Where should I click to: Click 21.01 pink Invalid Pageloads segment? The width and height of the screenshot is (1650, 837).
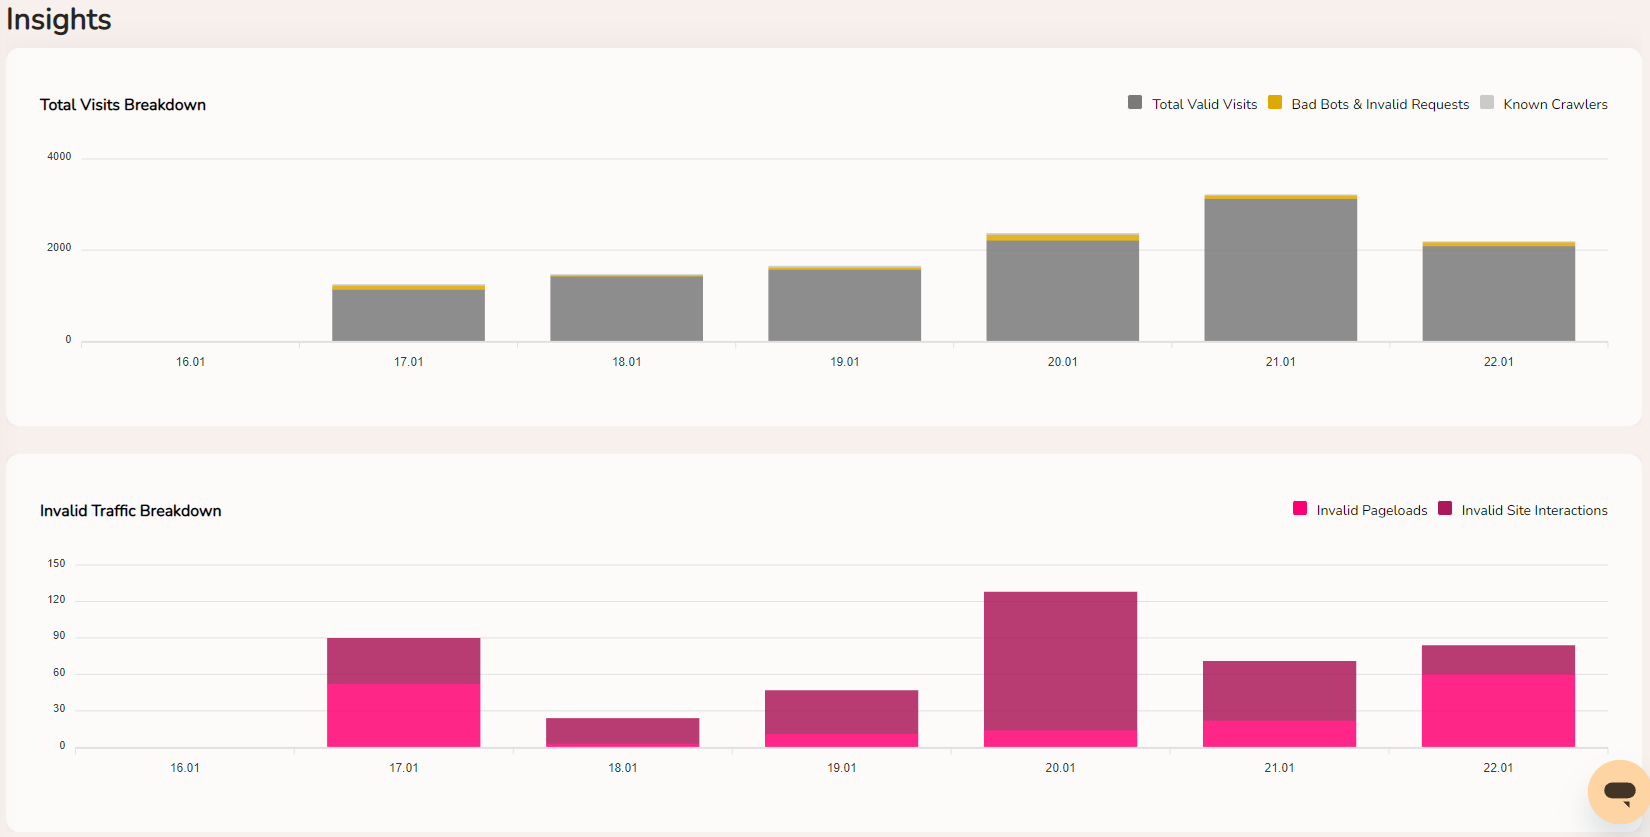(x=1279, y=734)
